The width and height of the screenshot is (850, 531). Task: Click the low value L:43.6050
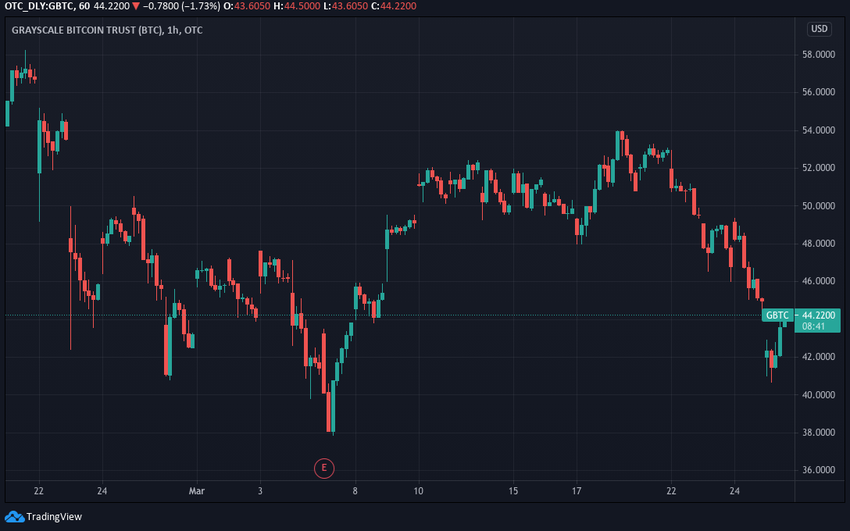coord(345,7)
